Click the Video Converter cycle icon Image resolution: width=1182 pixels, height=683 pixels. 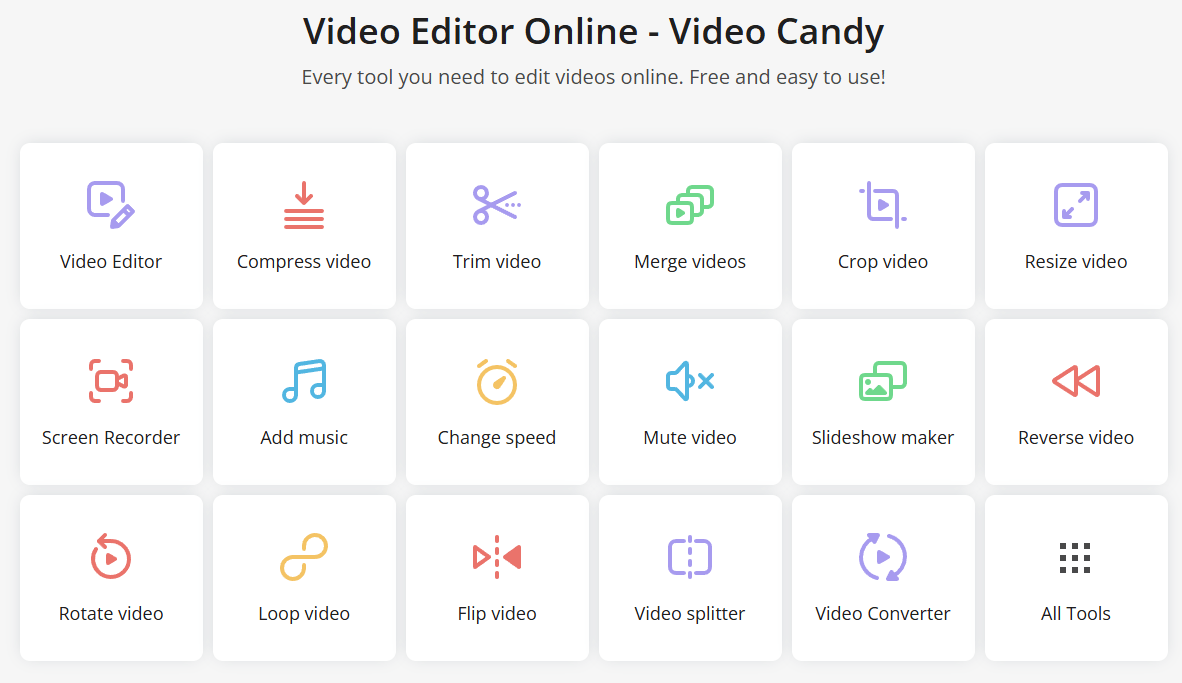click(x=883, y=557)
